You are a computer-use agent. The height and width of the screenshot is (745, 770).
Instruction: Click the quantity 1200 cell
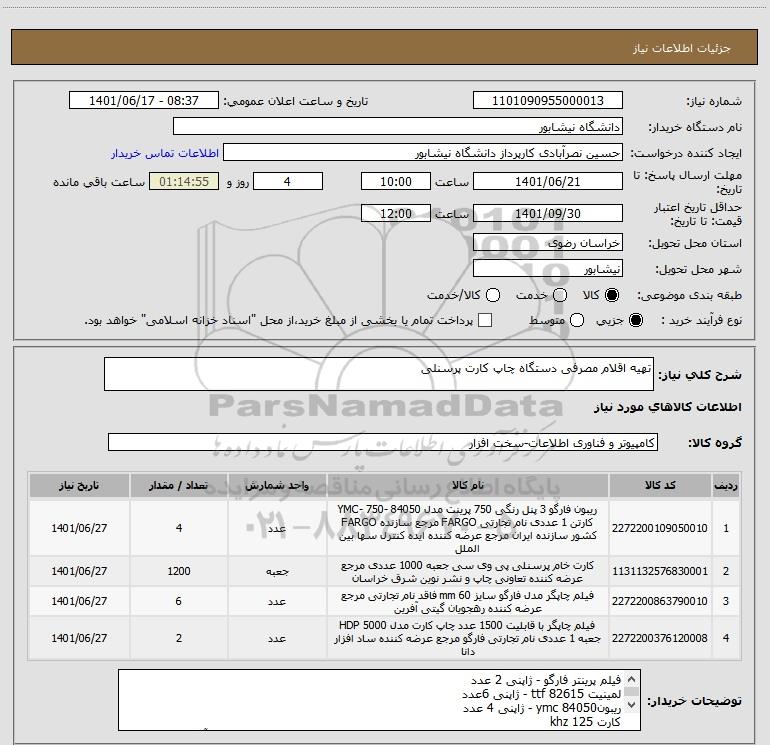tap(179, 571)
